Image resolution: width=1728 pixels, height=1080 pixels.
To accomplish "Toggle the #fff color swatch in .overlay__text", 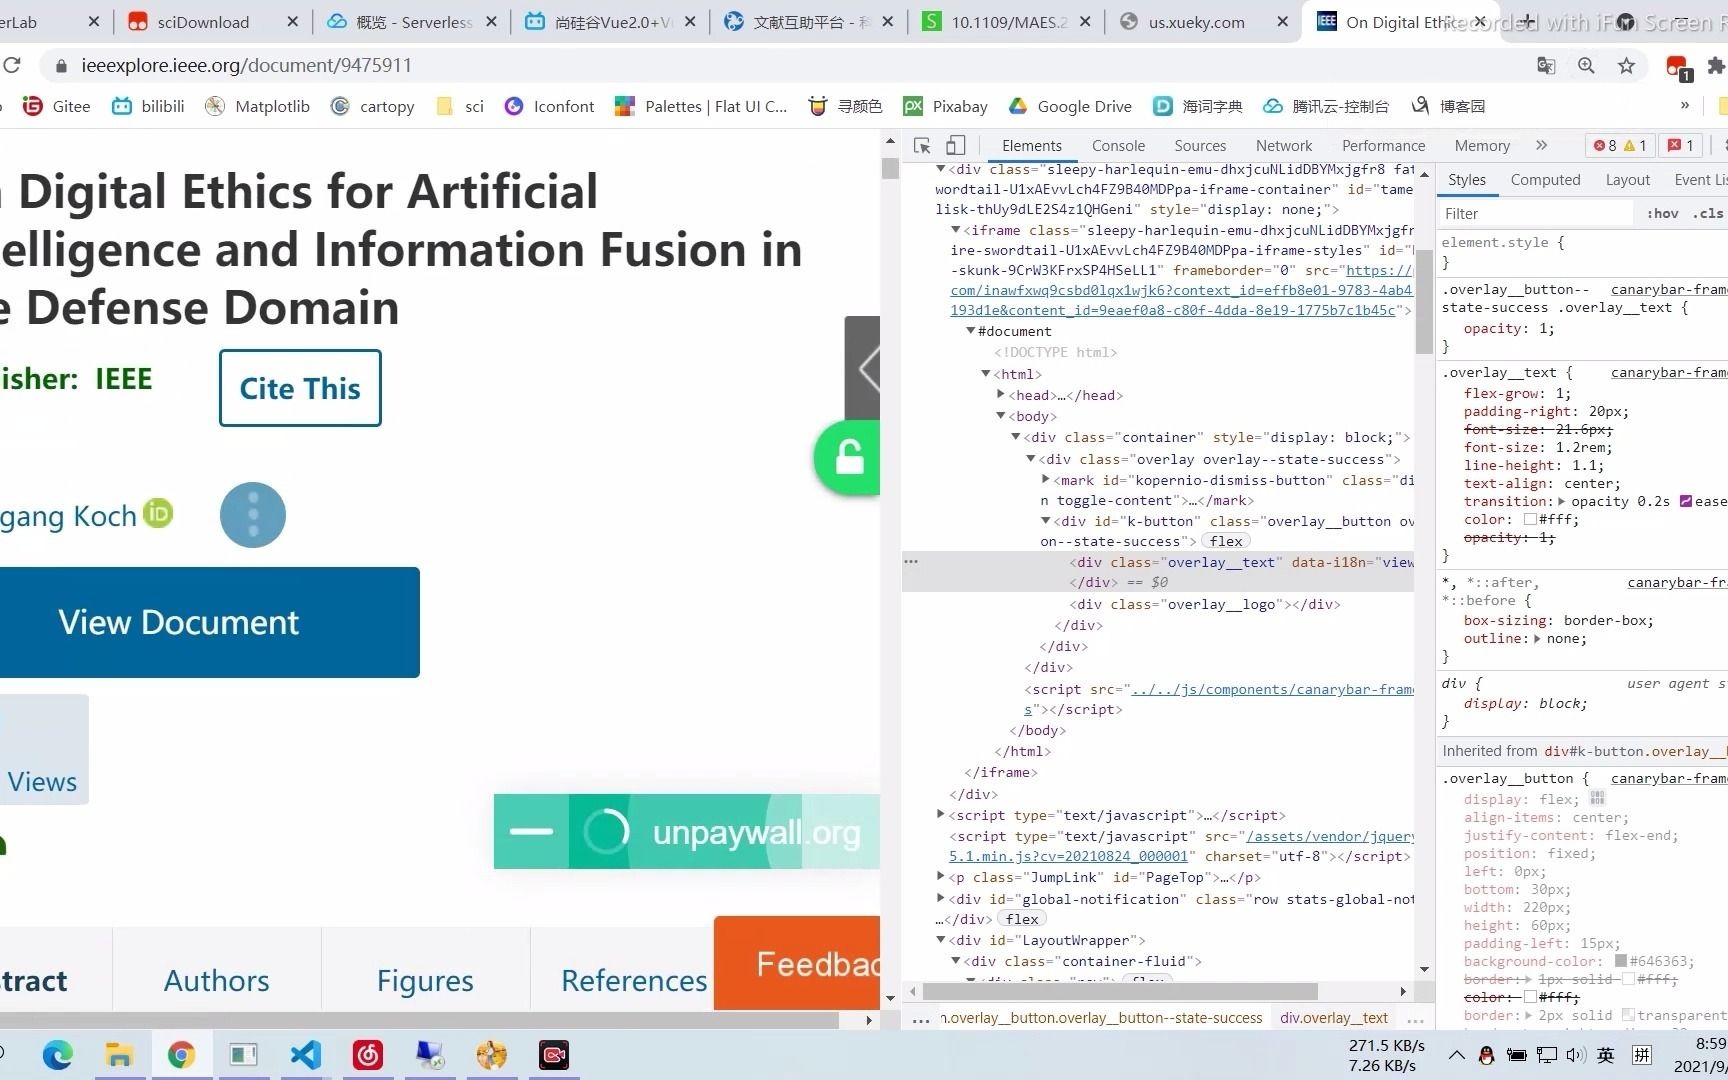I will tap(1530, 520).
